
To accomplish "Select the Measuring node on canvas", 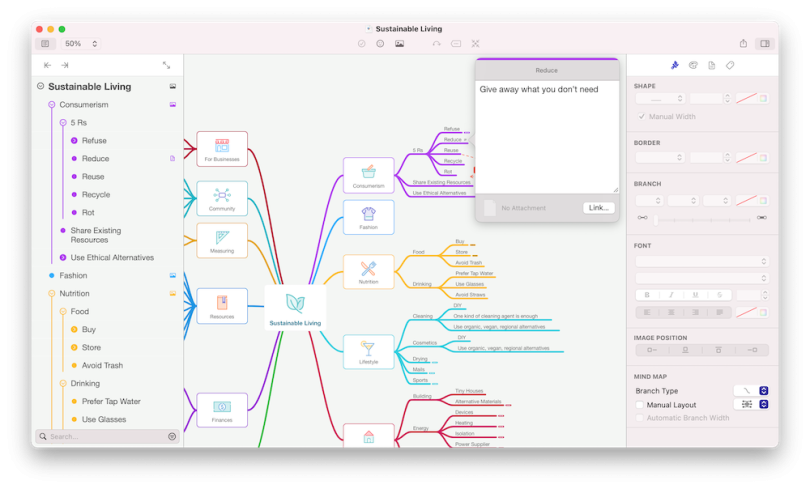I will coord(222,240).
